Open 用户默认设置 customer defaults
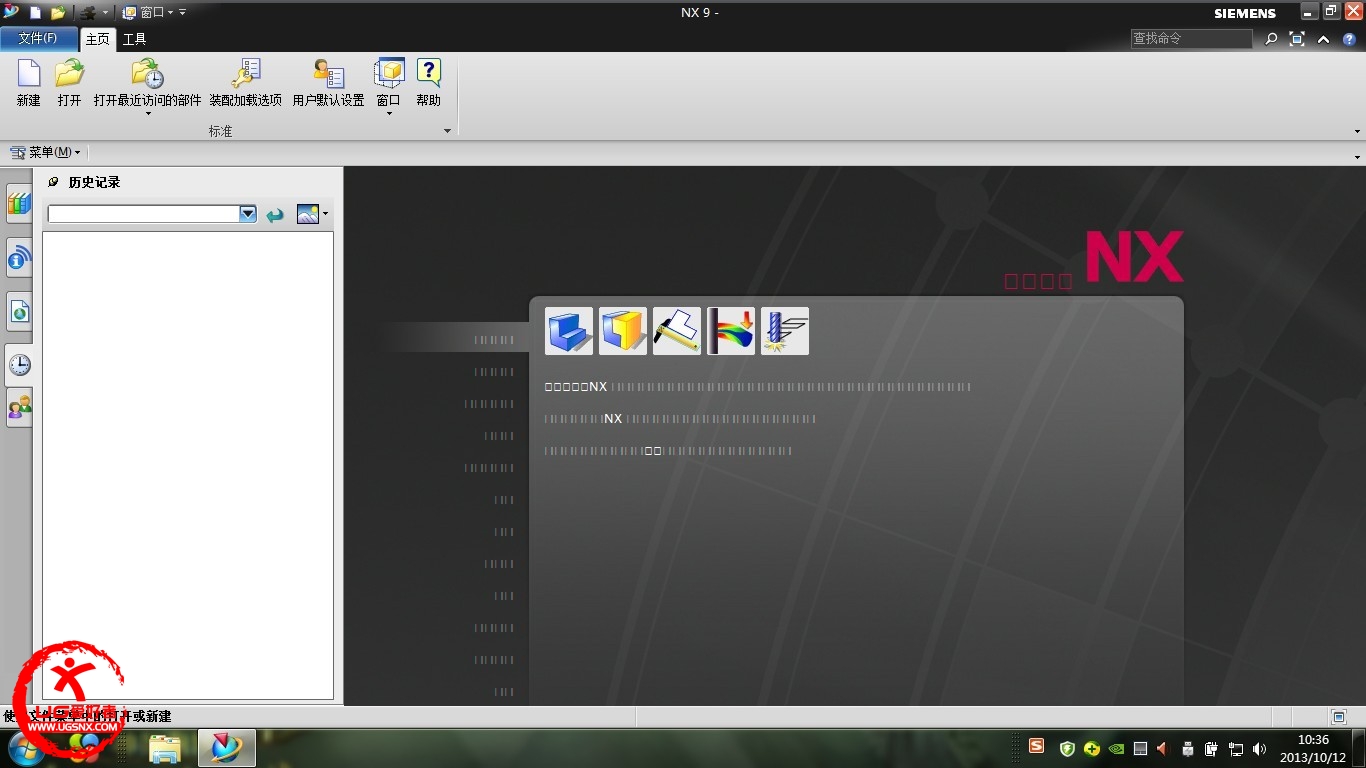This screenshot has width=1366, height=768. (x=328, y=73)
